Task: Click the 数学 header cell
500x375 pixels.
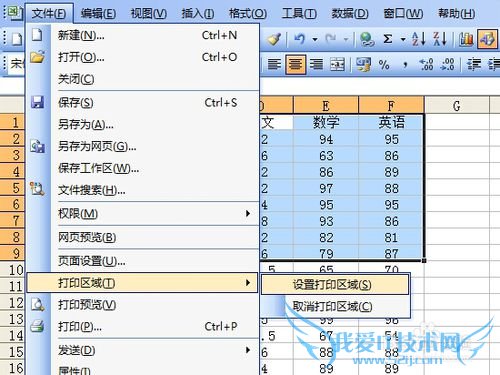Action: tap(326, 122)
